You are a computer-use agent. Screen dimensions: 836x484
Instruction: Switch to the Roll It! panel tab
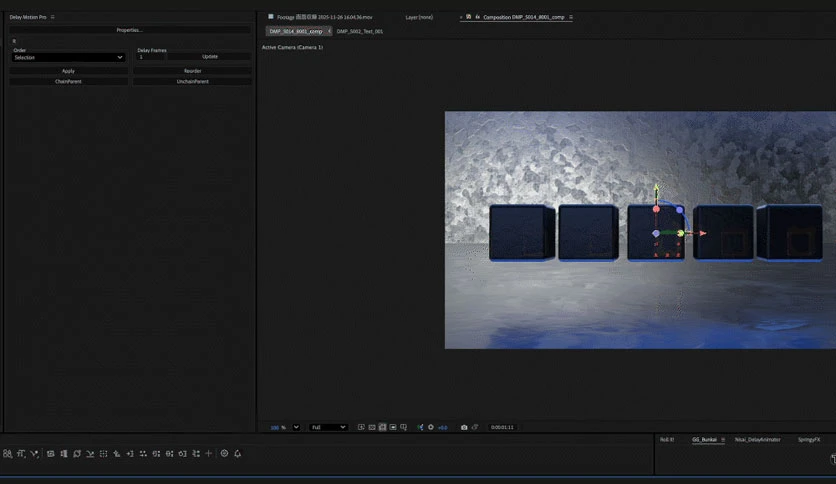coord(667,440)
